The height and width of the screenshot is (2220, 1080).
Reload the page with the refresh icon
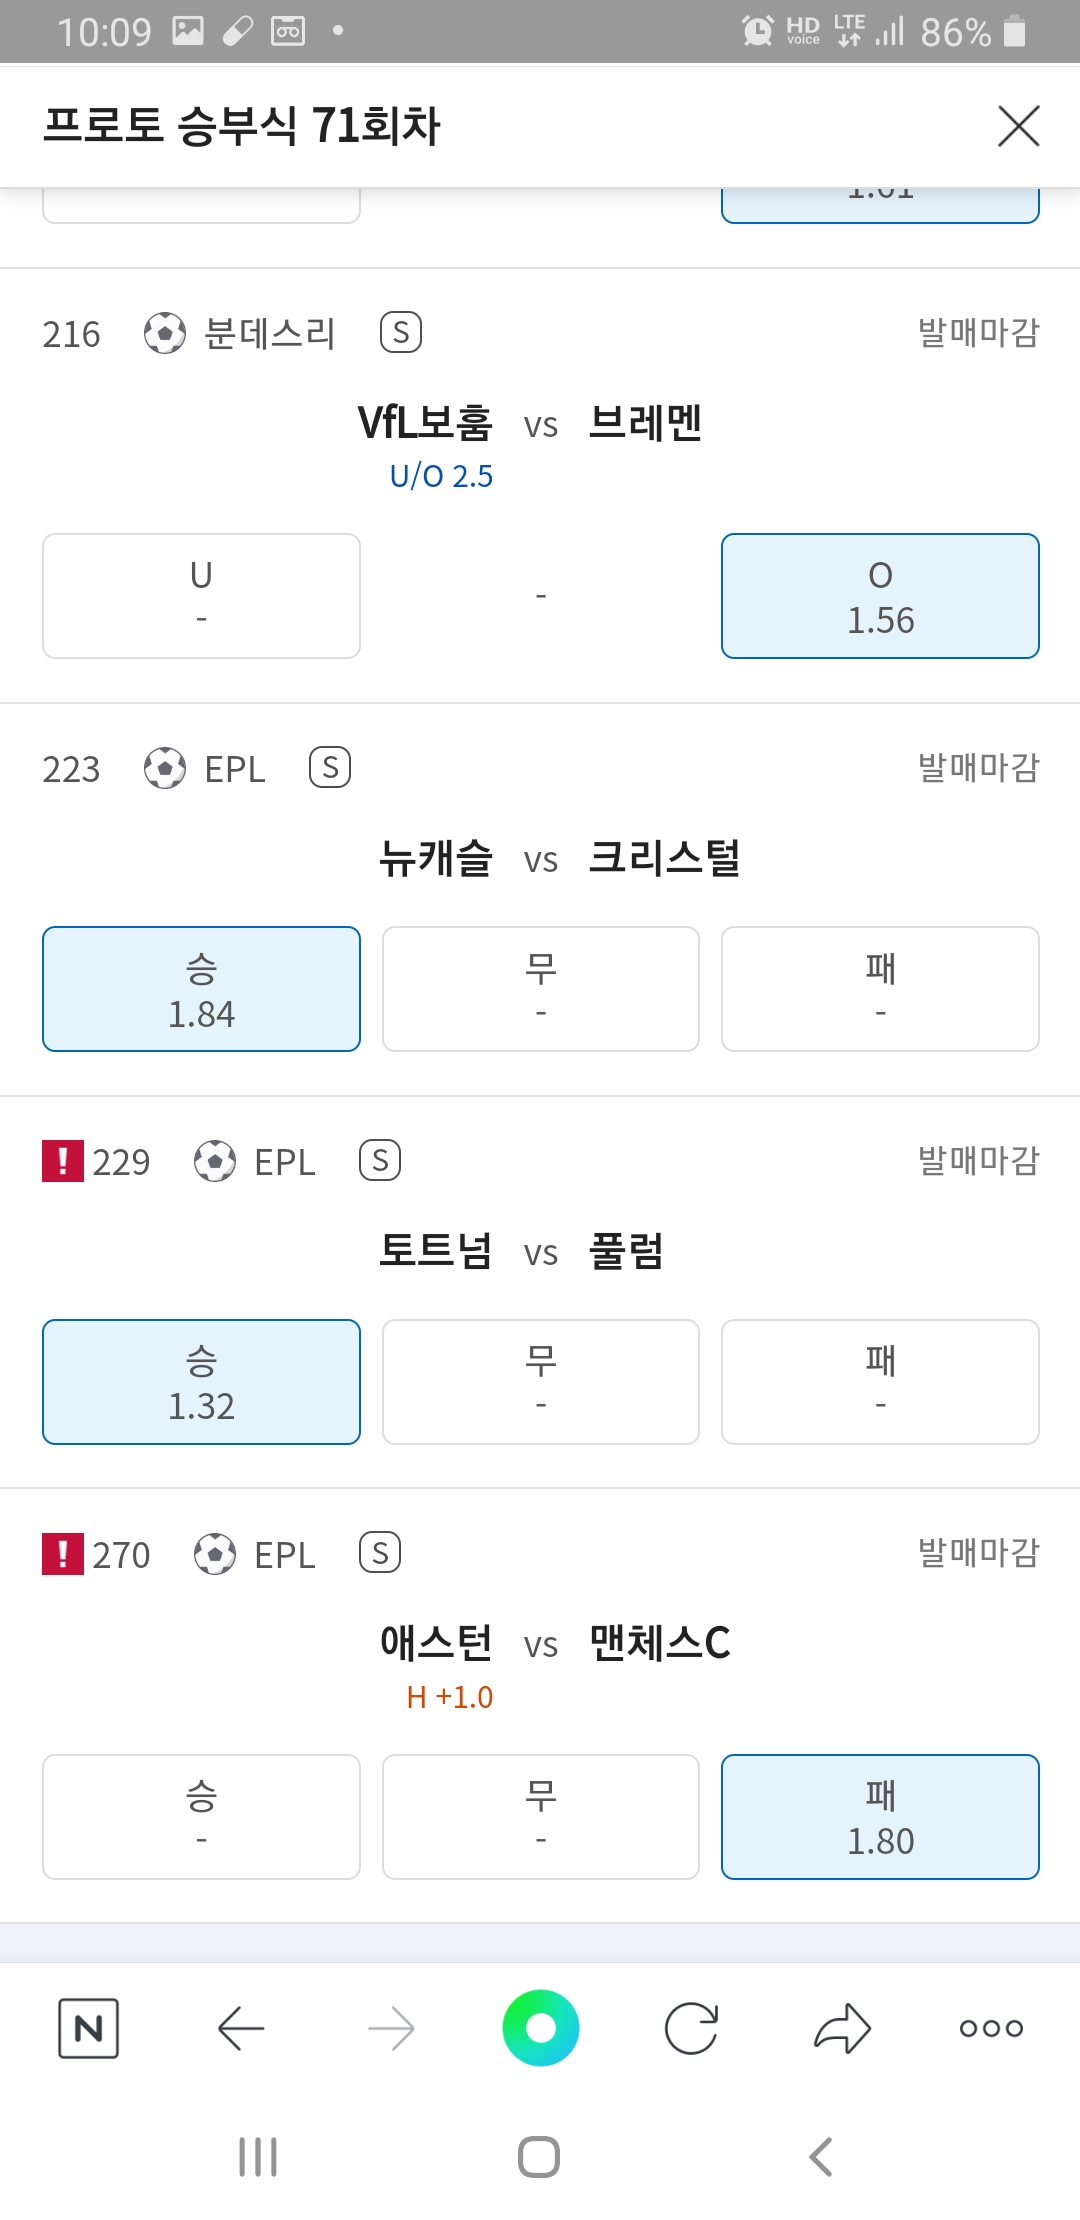[691, 2028]
